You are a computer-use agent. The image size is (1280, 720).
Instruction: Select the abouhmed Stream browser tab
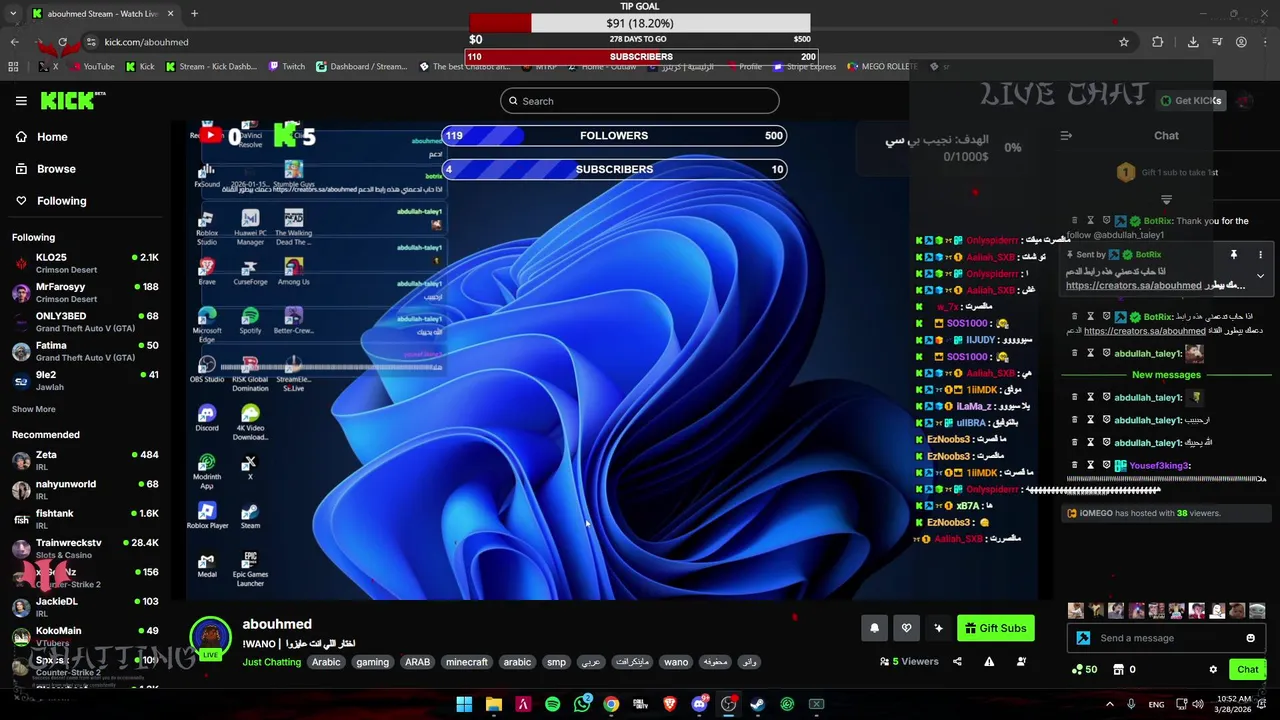pyautogui.click(x=102, y=14)
